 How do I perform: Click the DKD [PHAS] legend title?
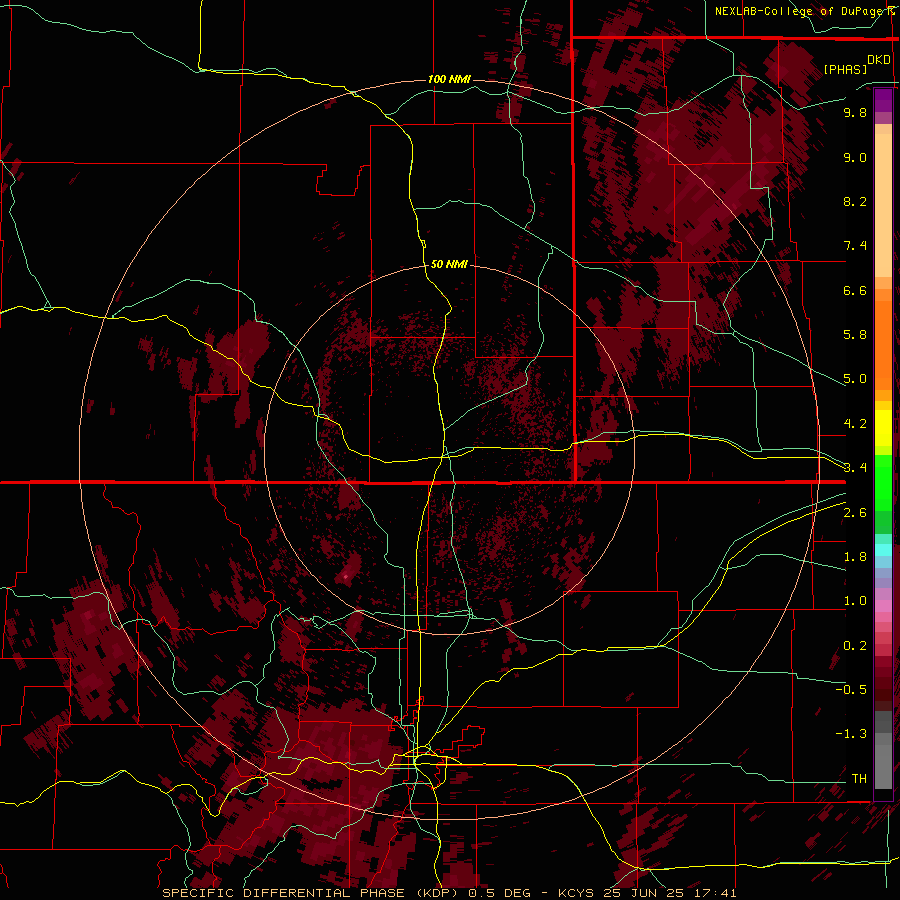(x=857, y=64)
